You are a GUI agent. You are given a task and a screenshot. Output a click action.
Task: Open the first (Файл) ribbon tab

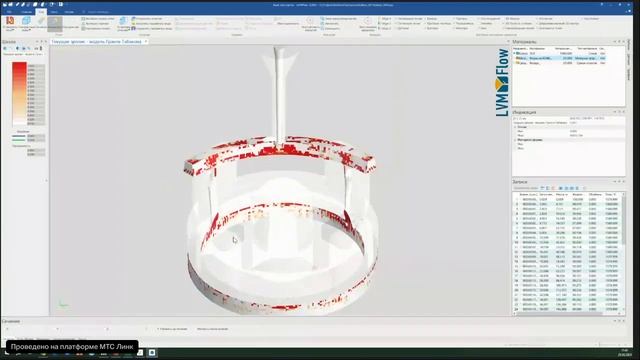click(x=9, y=12)
